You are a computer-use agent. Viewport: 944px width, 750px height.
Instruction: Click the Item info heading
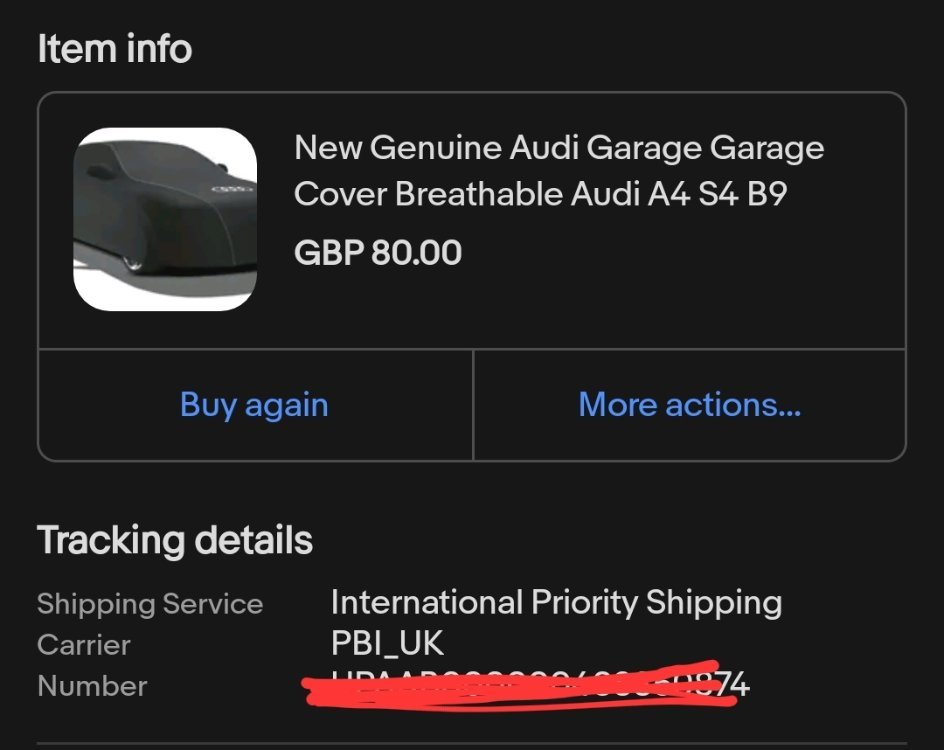pos(114,49)
